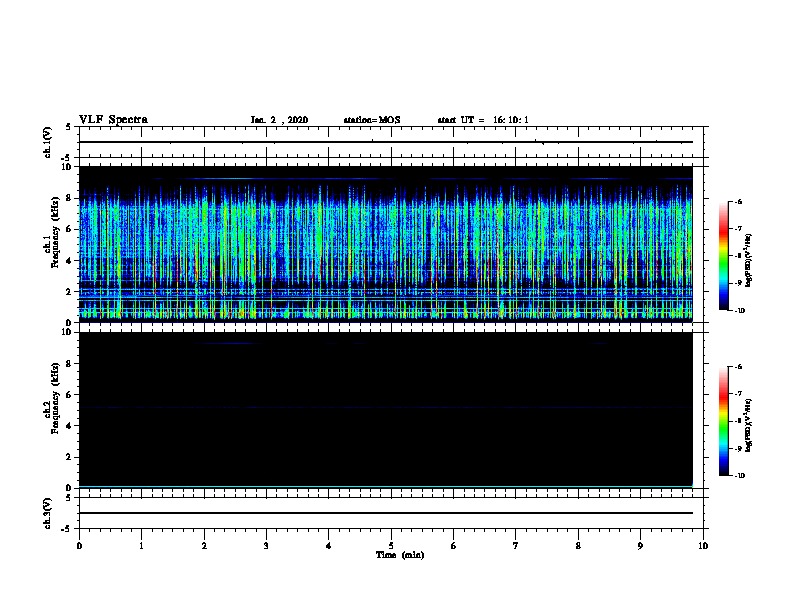Click the '10' tick on Time axis
The image size is (792, 612).
(x=703, y=546)
